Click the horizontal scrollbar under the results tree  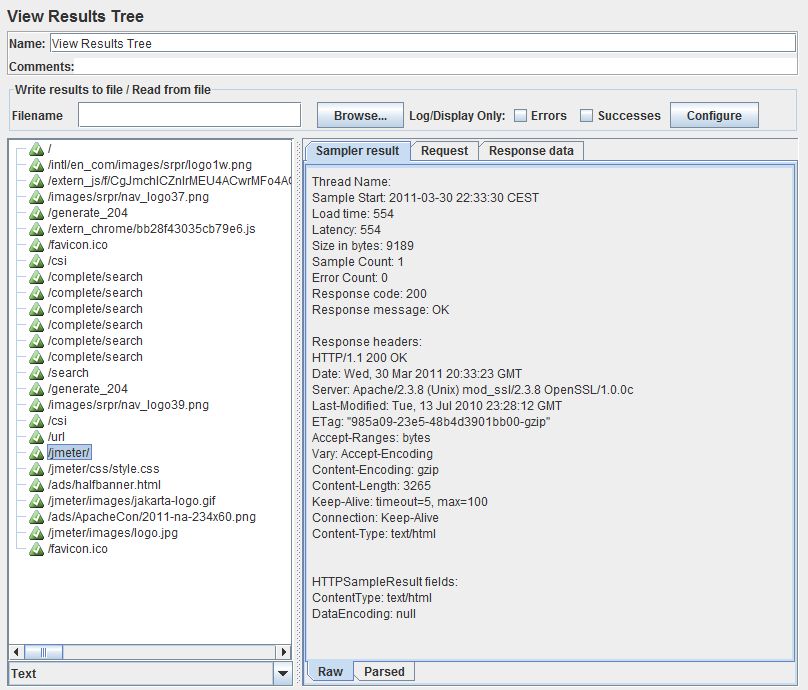[x=150, y=652]
